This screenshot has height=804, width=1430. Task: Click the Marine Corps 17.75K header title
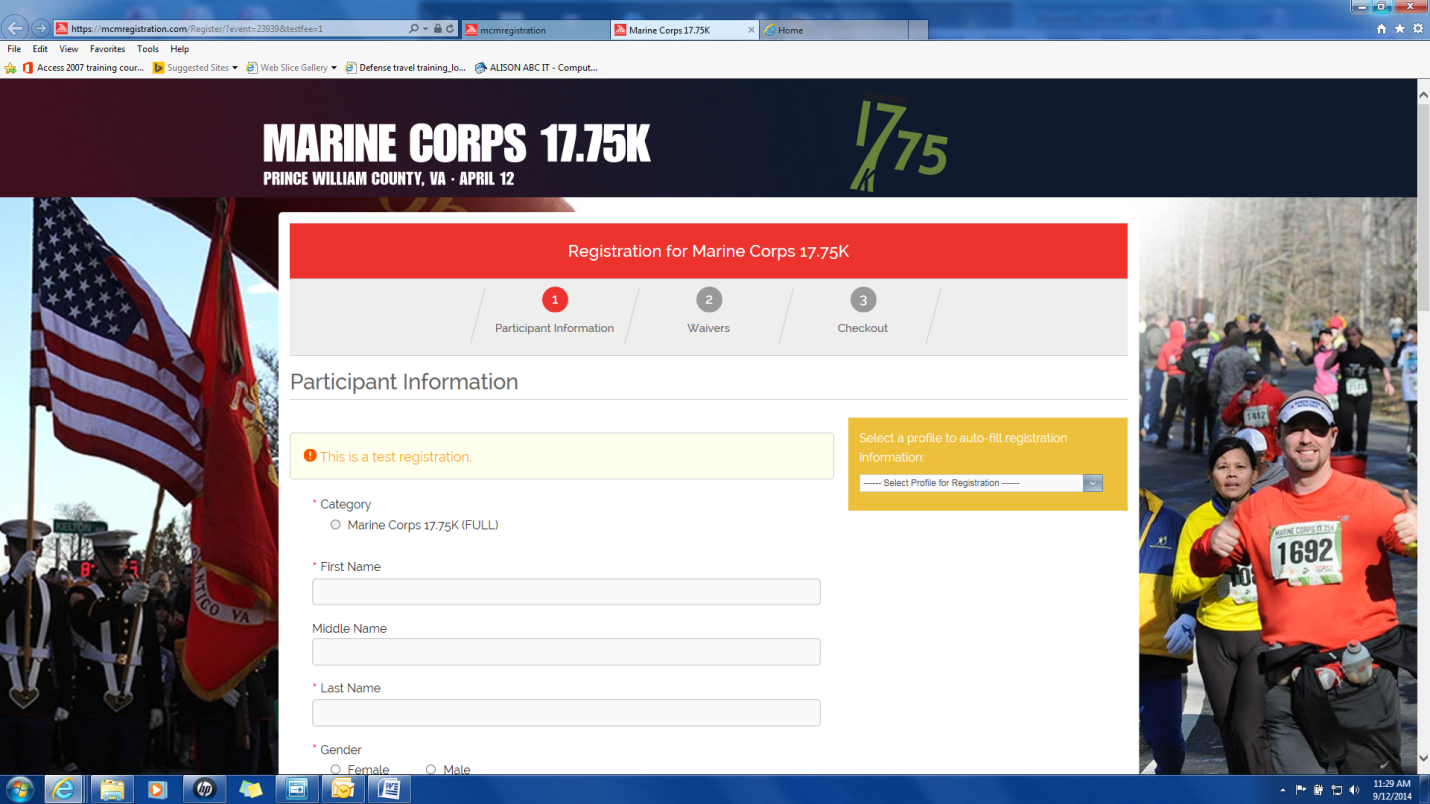457,144
